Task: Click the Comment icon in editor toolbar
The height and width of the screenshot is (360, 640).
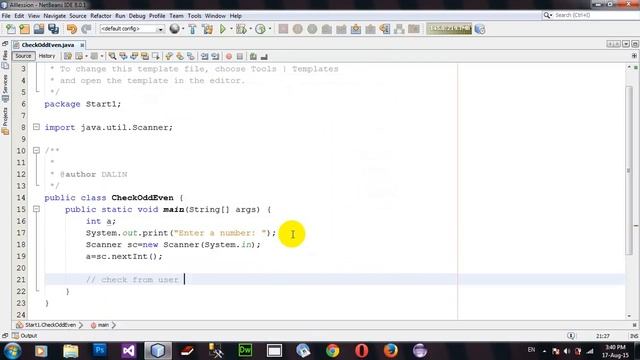Action: tap(253, 56)
